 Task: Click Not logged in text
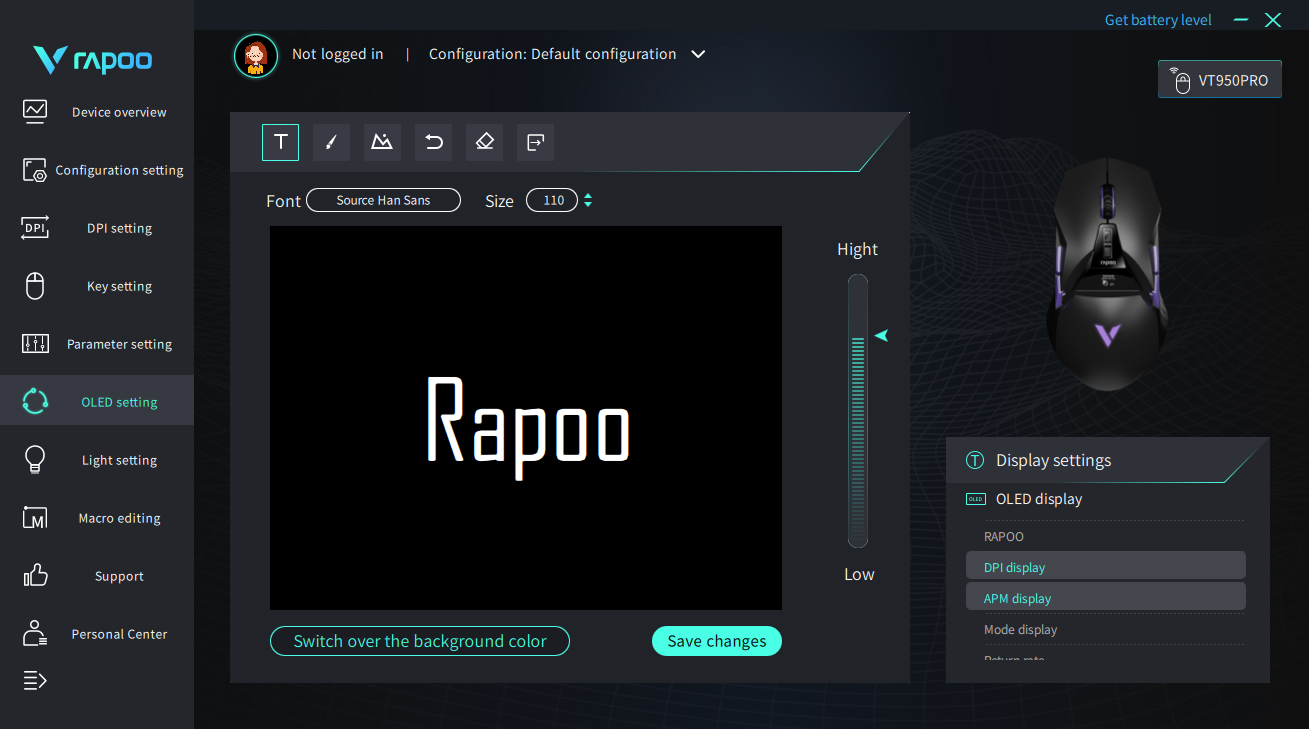point(337,54)
